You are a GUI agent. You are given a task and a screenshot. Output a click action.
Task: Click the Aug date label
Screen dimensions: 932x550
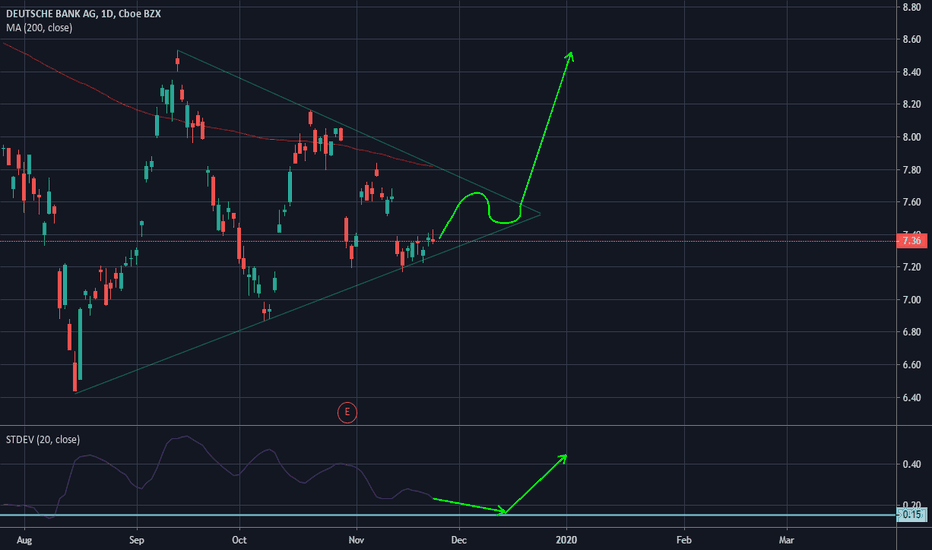pos(24,540)
